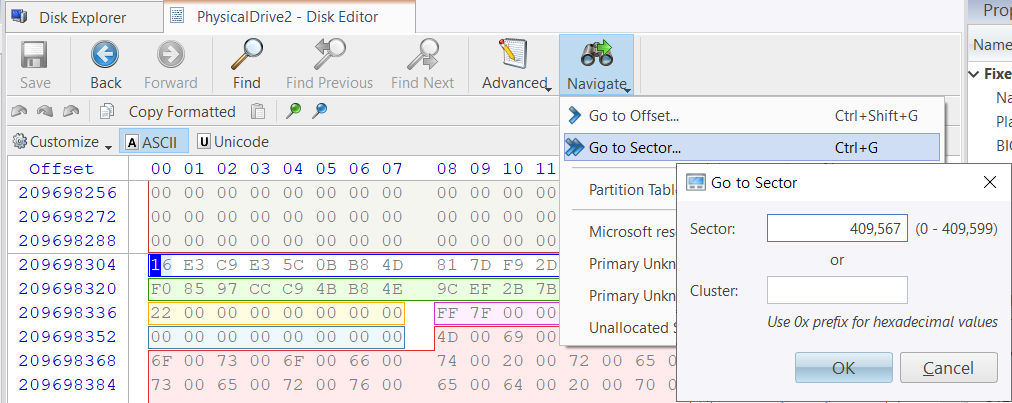The image size is (1012, 403).
Task: Open the Advanced dropdown arrow
Action: 550,88
